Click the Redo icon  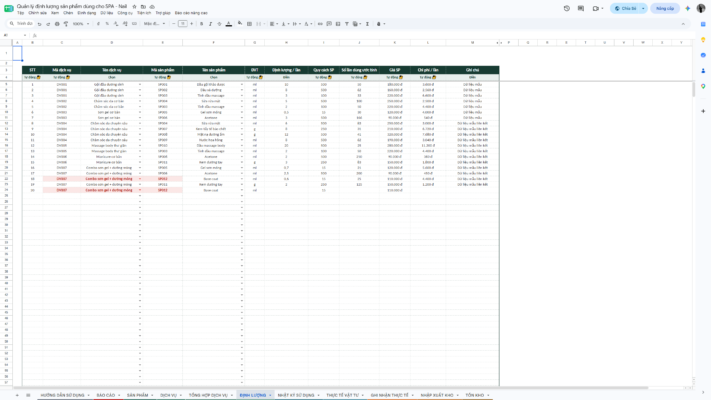click(48, 24)
